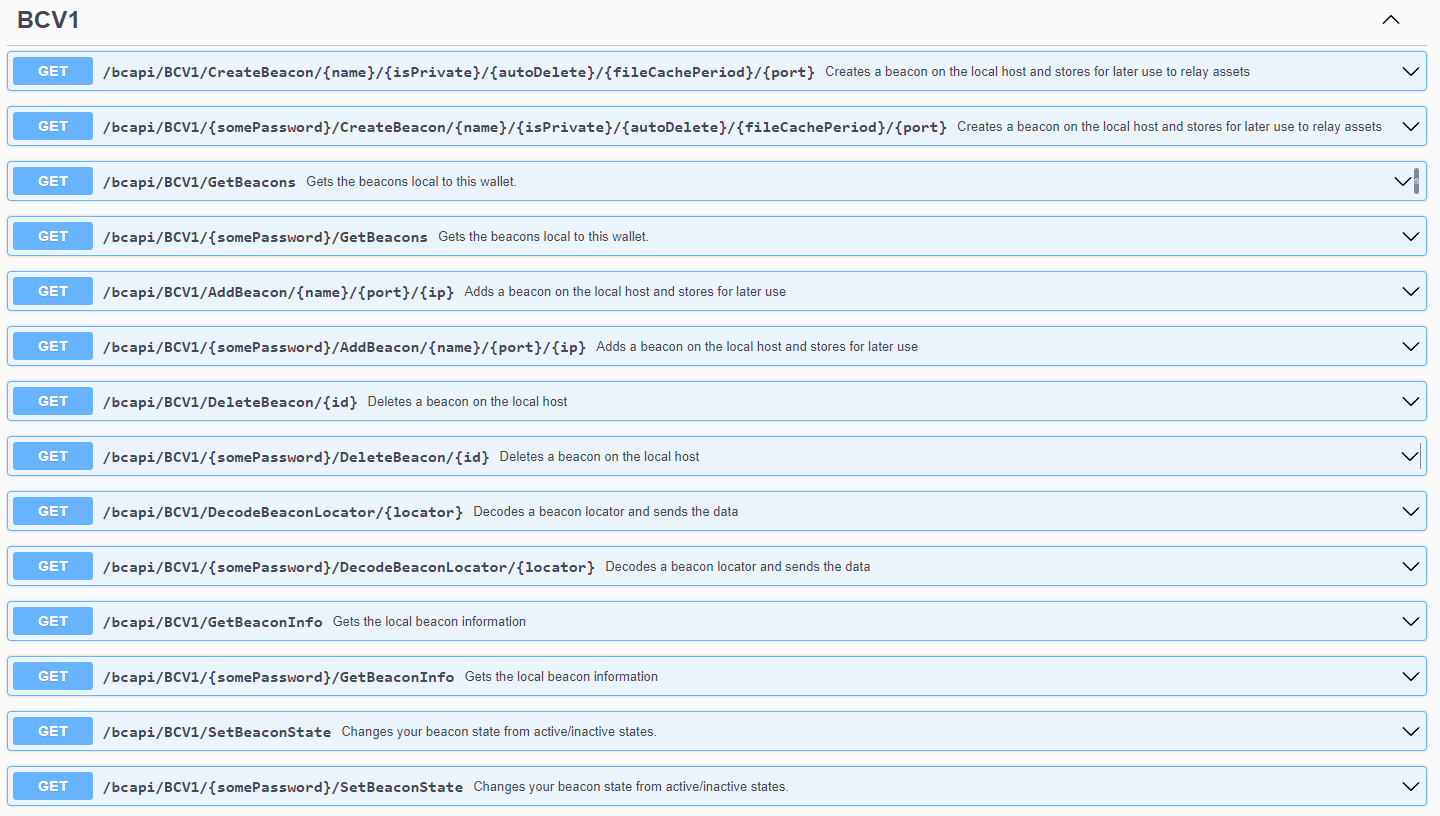Expand chevron for {somePassword}/AddBeacon row

tap(1411, 347)
